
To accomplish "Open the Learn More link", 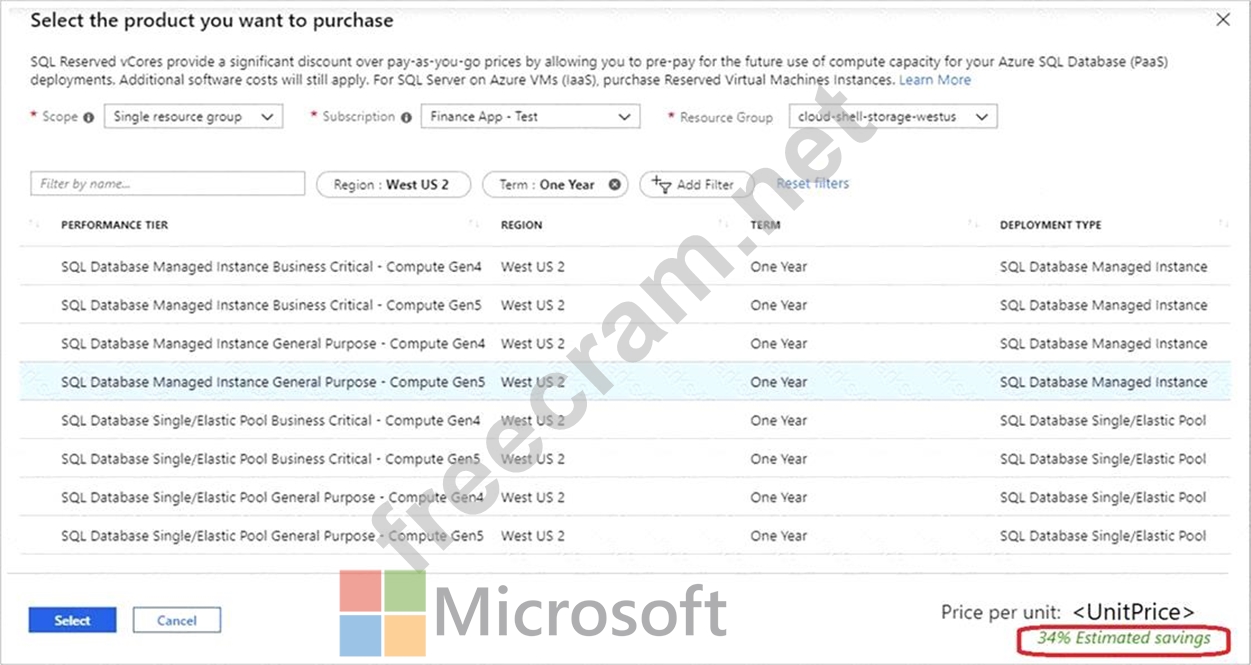I will (x=934, y=80).
